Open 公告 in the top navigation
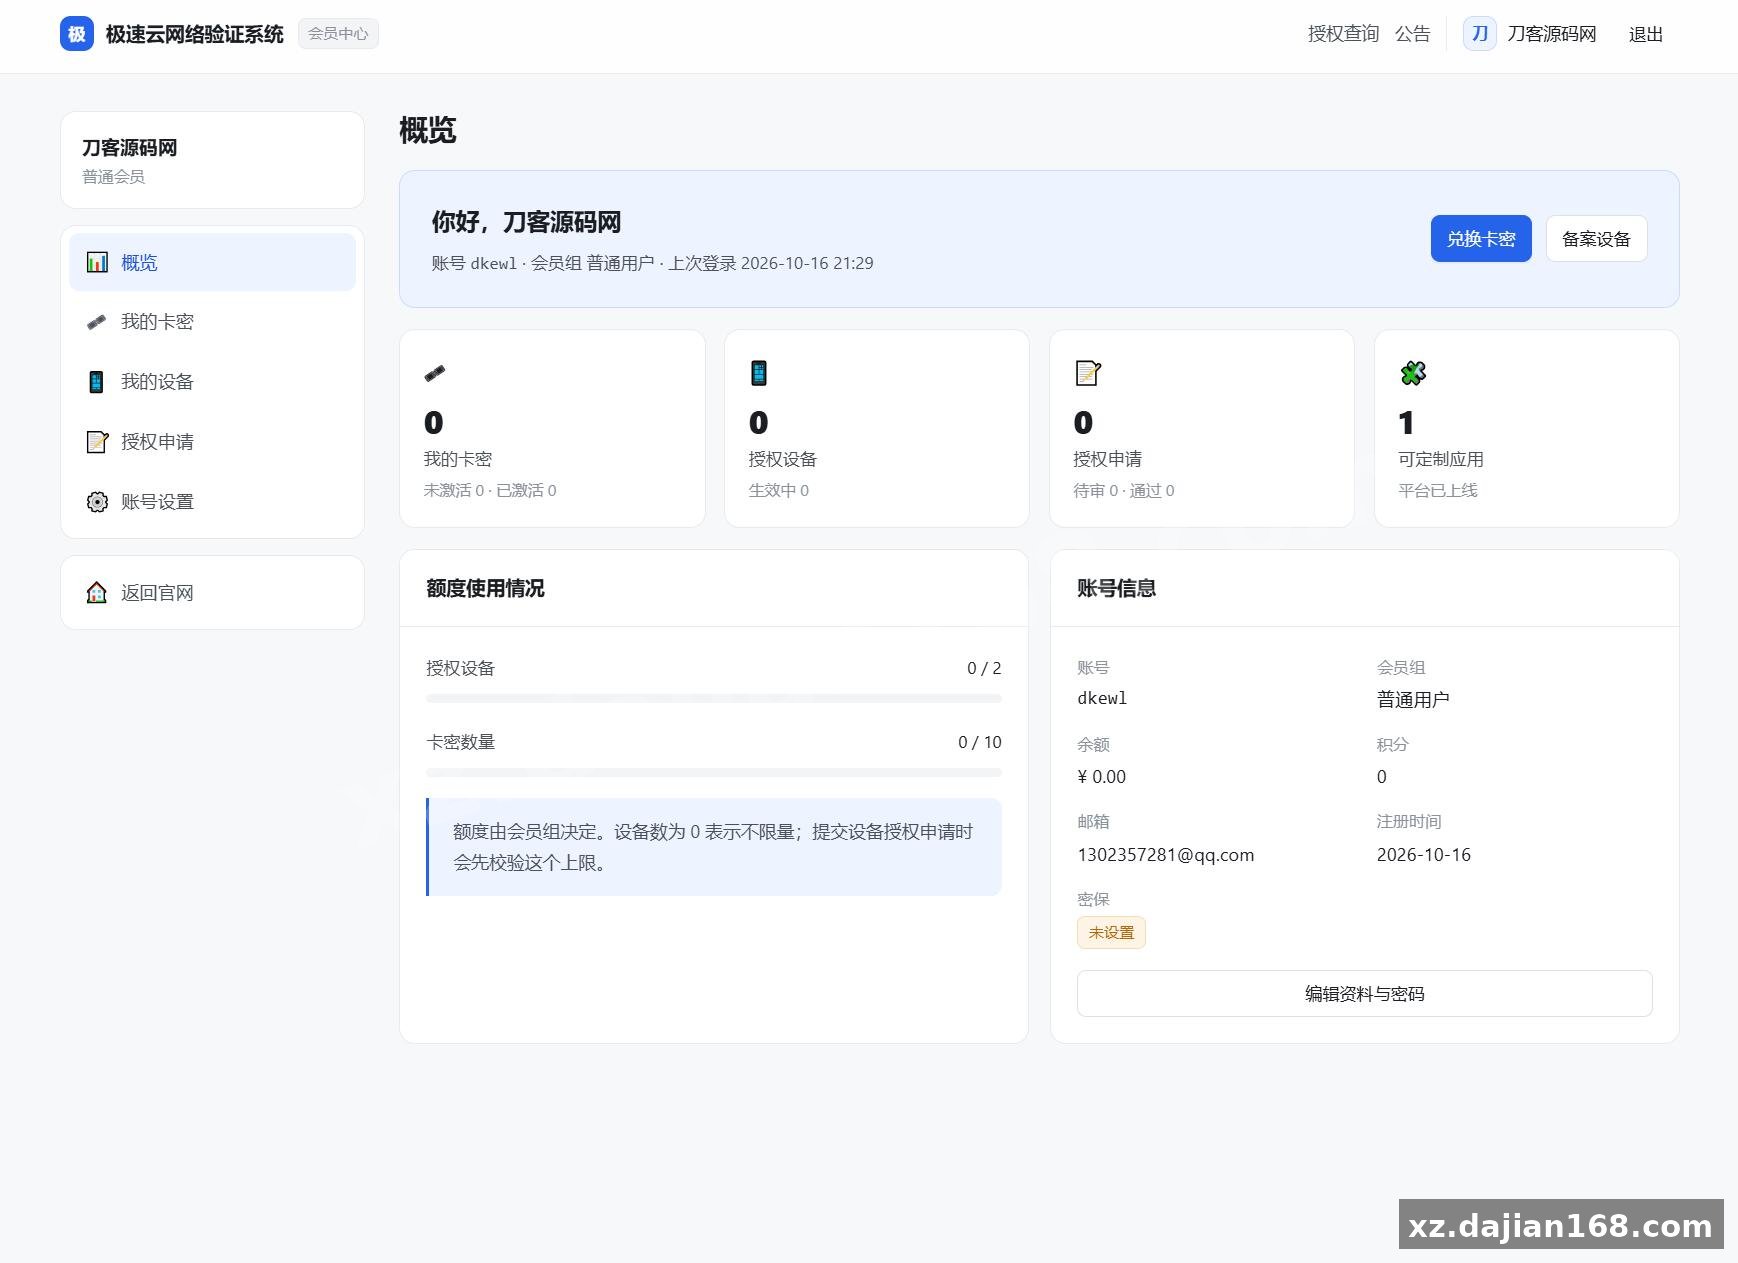This screenshot has width=1738, height=1263. pos(1413,34)
